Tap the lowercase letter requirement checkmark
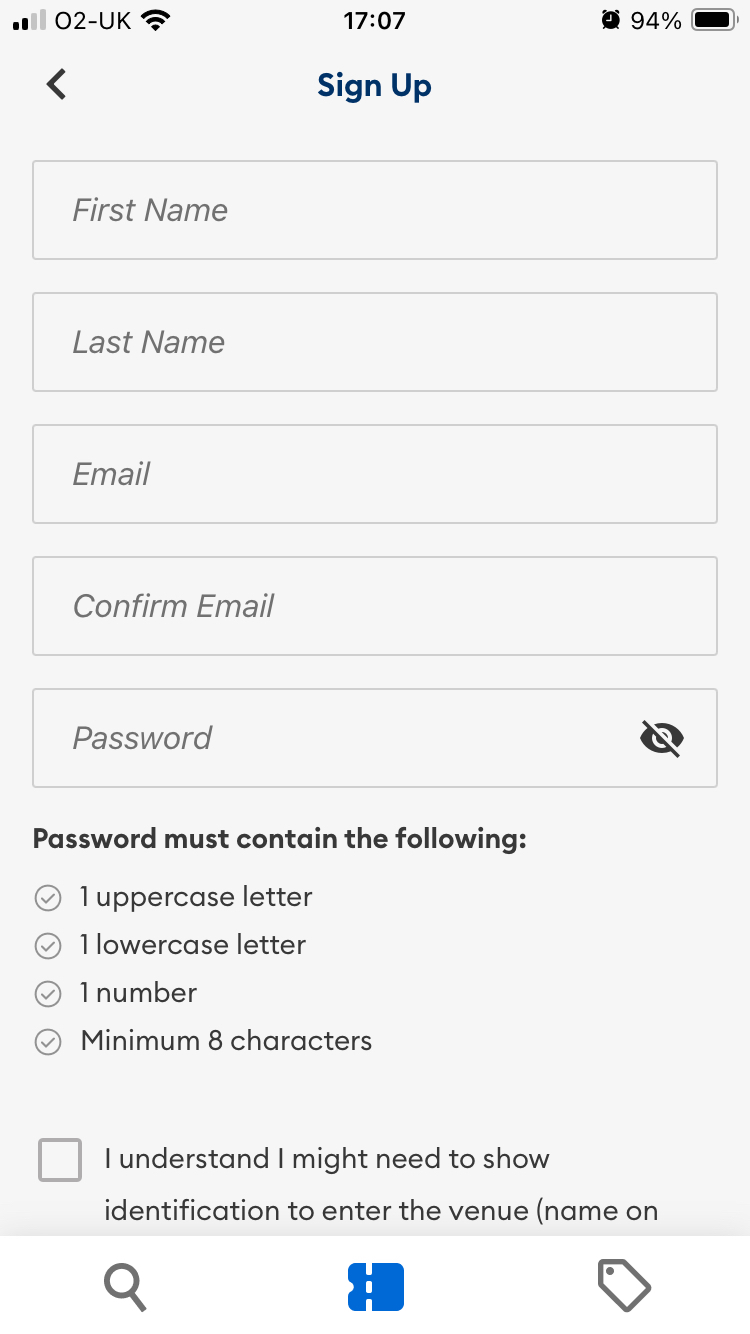This screenshot has width=750, height=1334. tap(48, 946)
